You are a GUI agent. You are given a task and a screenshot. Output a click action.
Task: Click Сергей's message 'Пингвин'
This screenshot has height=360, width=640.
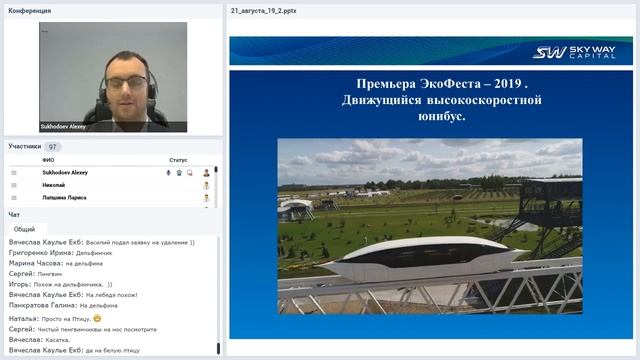coord(36,274)
